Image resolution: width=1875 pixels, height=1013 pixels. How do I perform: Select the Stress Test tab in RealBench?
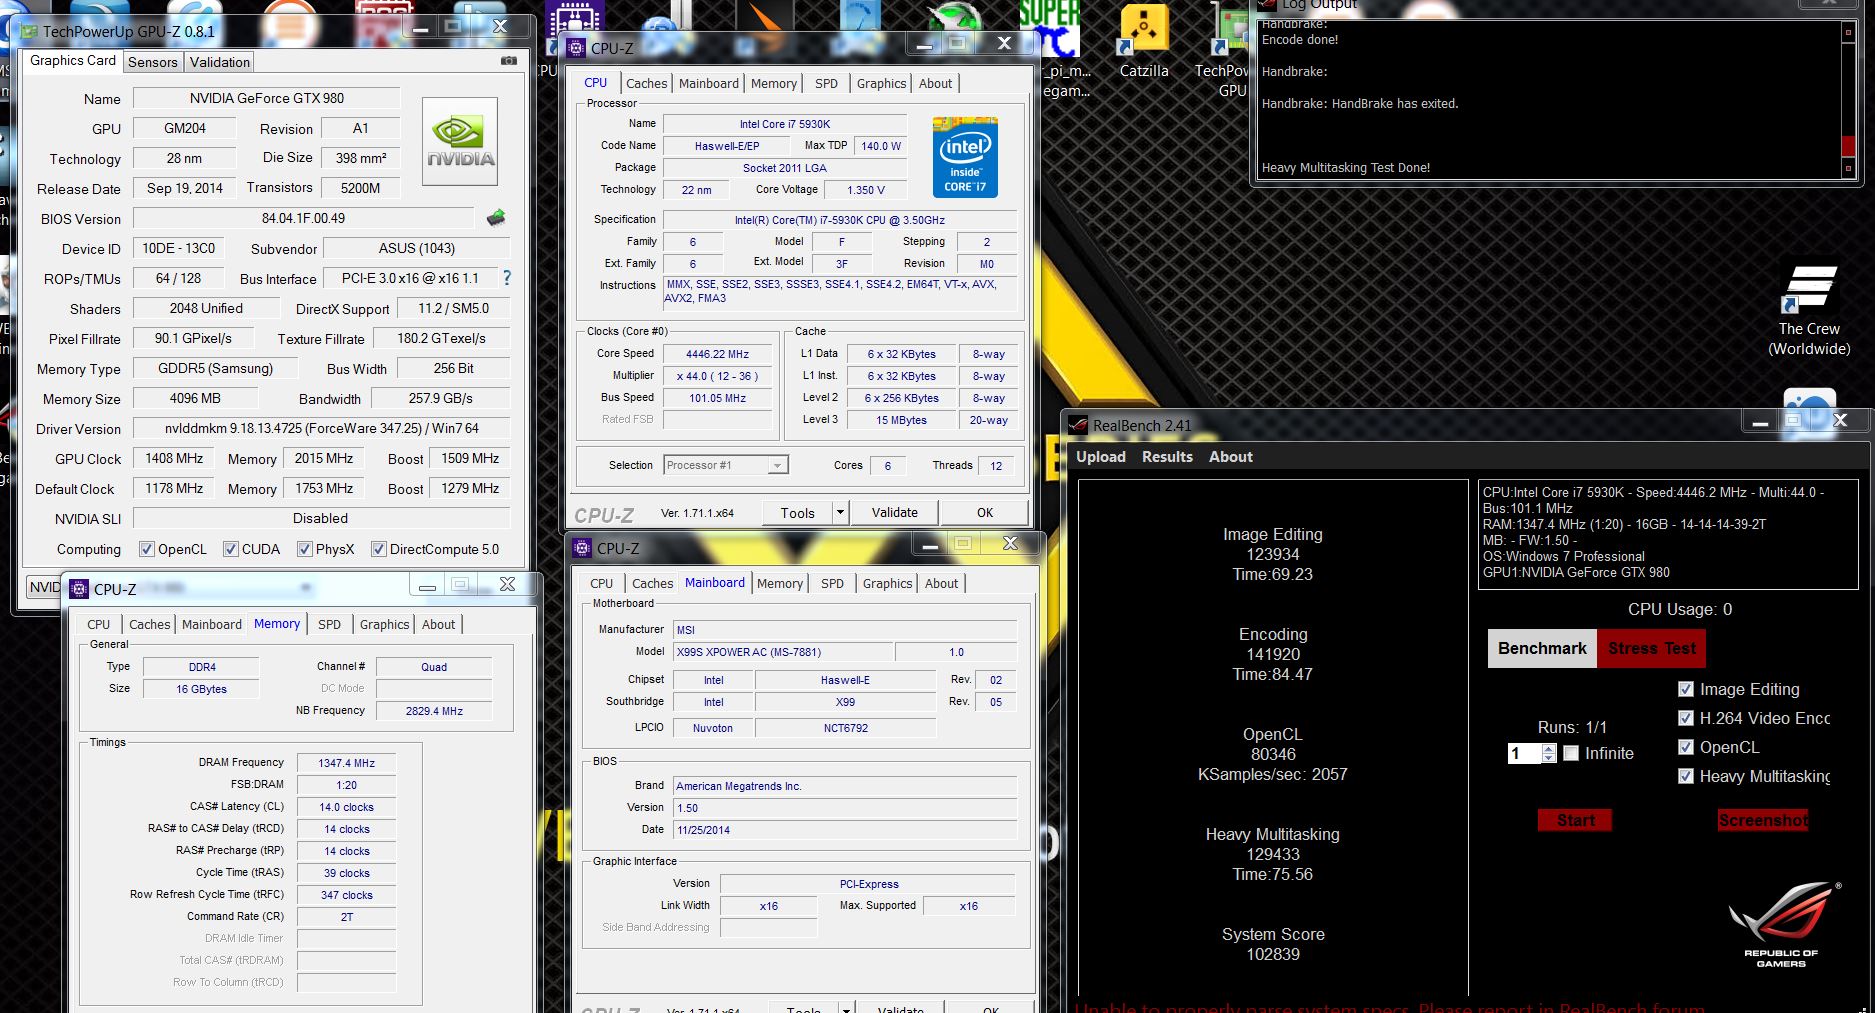pos(1652,648)
